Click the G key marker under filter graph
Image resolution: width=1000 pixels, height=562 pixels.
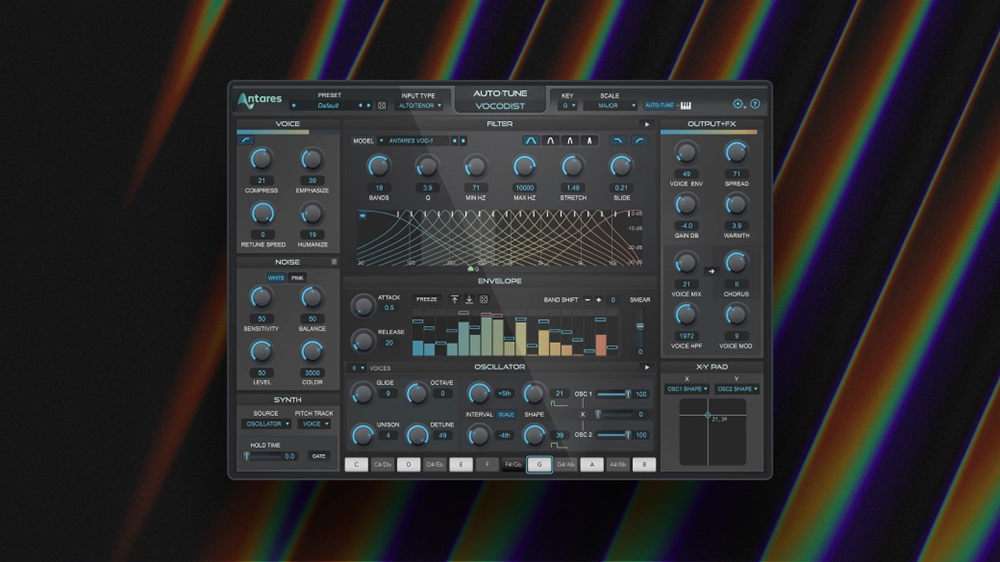(473, 269)
